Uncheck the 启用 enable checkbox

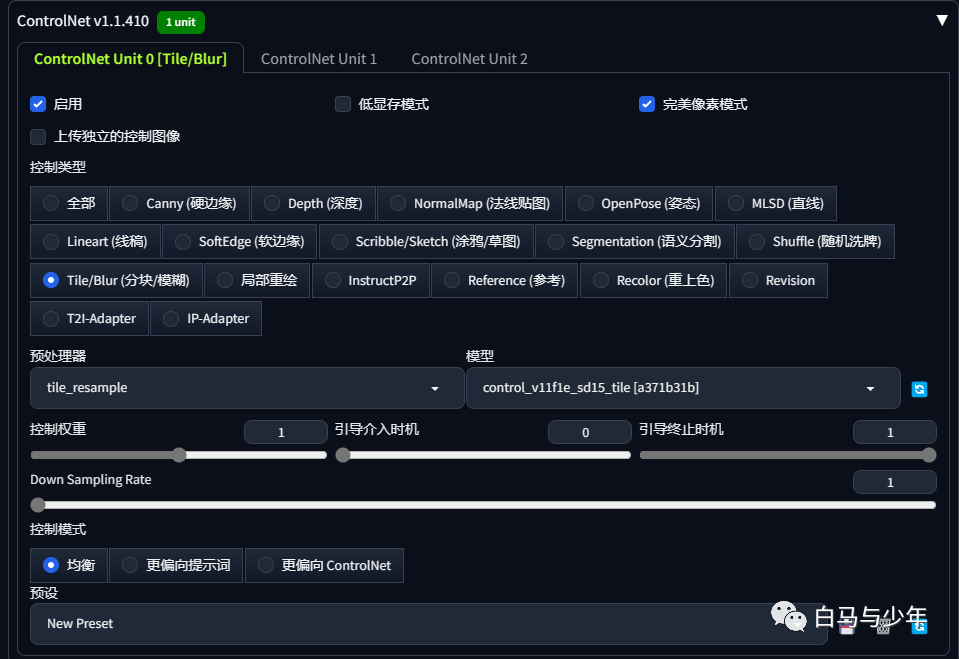click(x=38, y=104)
